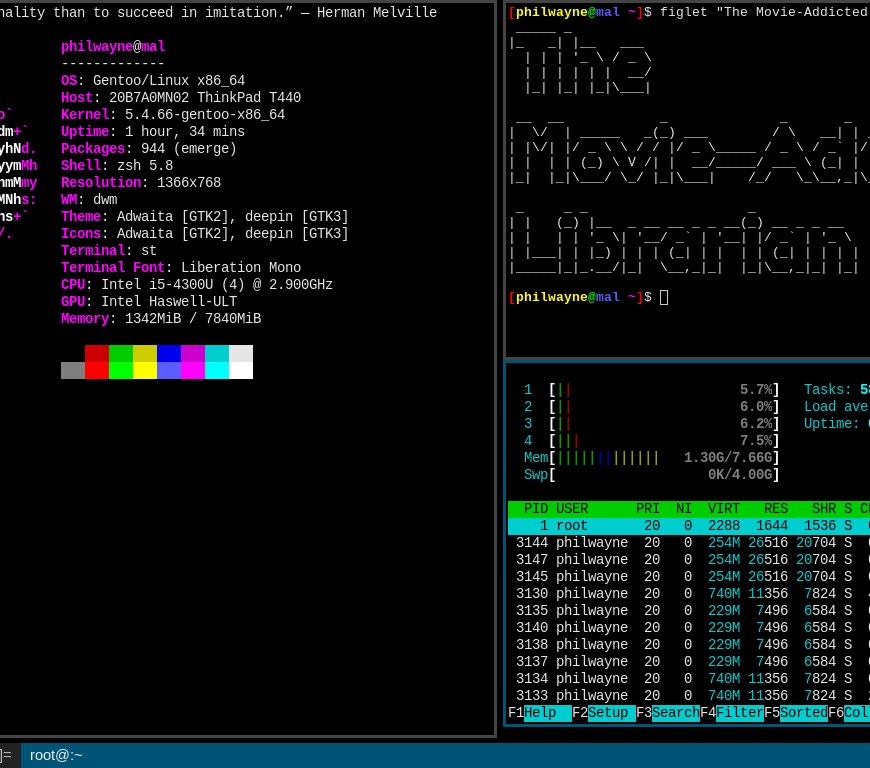Click the root@:~ window title in dwm bar
870x768 pixels.
56,755
